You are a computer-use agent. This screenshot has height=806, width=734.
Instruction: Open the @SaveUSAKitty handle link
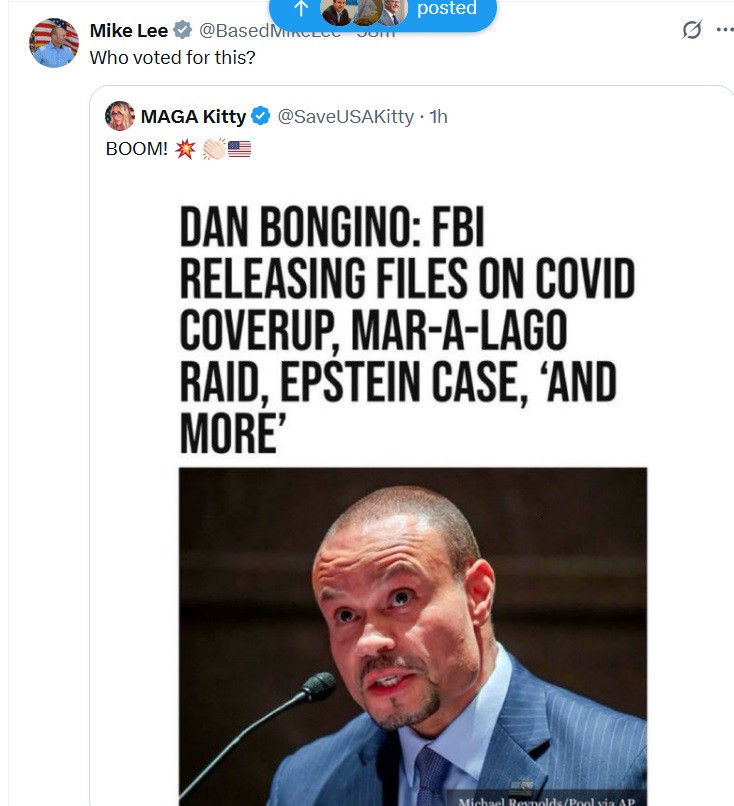click(x=345, y=117)
